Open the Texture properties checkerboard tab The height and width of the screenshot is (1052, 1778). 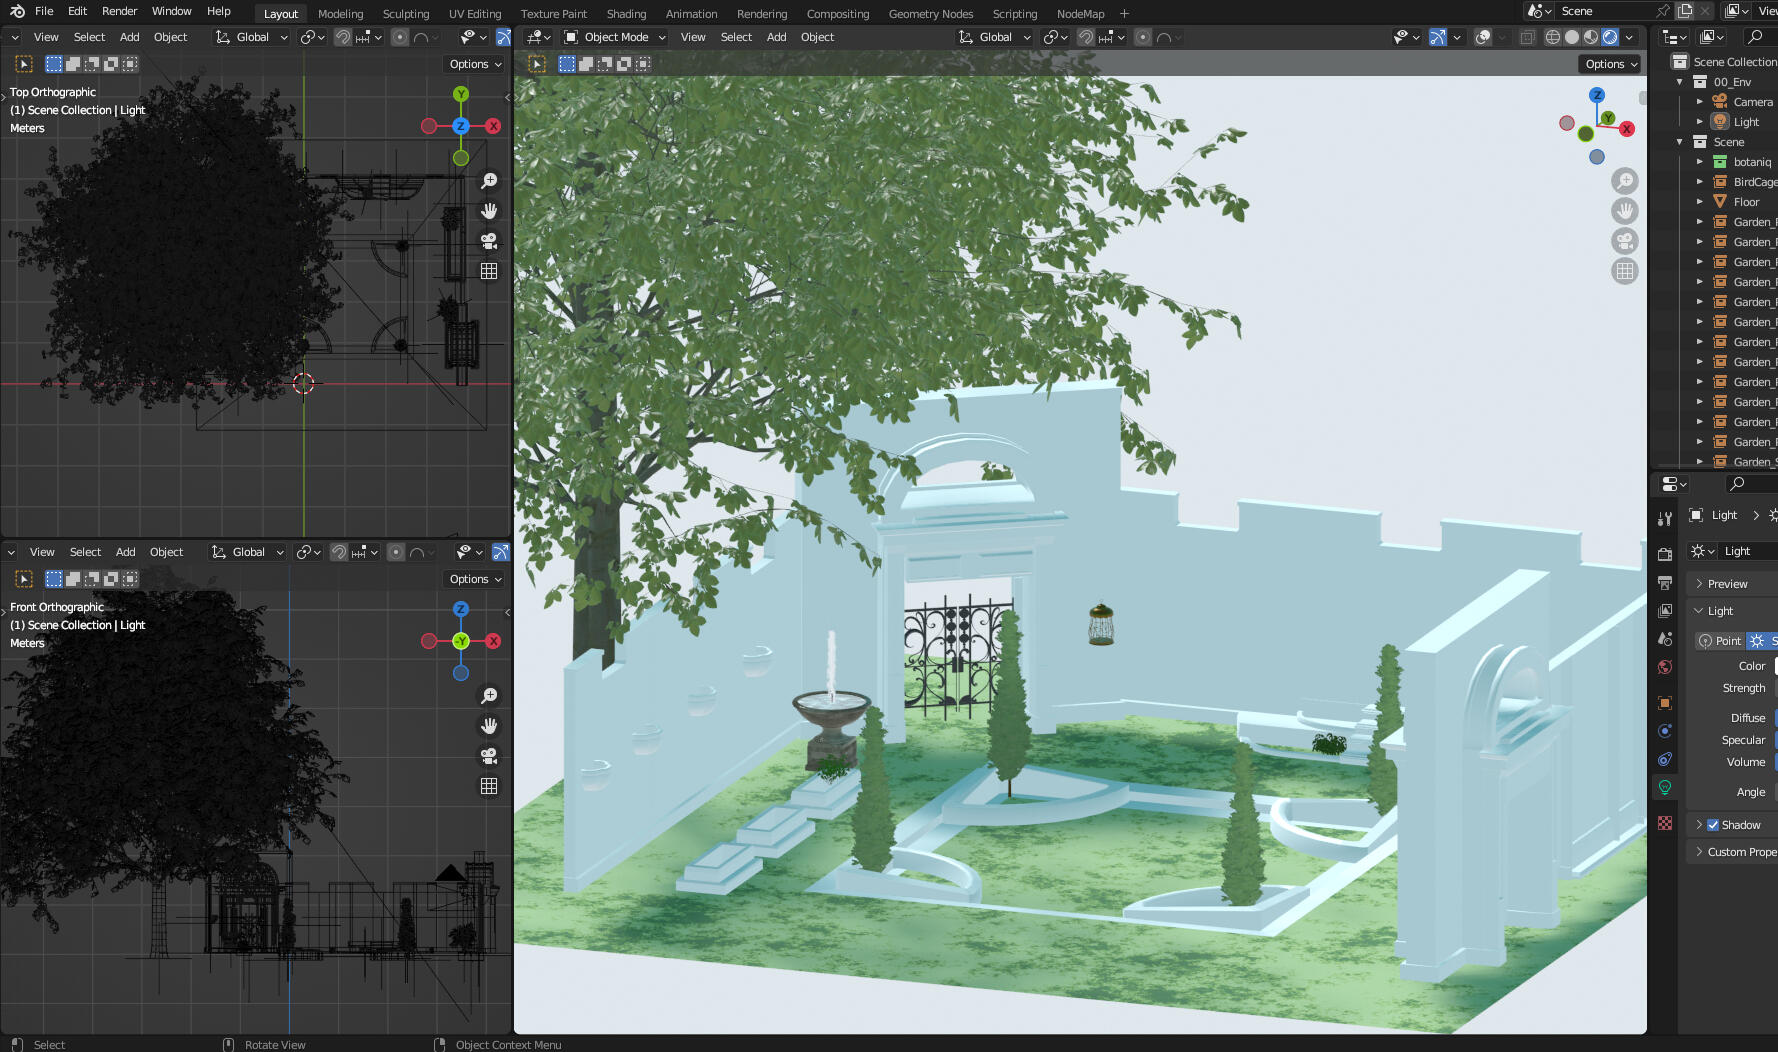click(x=1665, y=823)
